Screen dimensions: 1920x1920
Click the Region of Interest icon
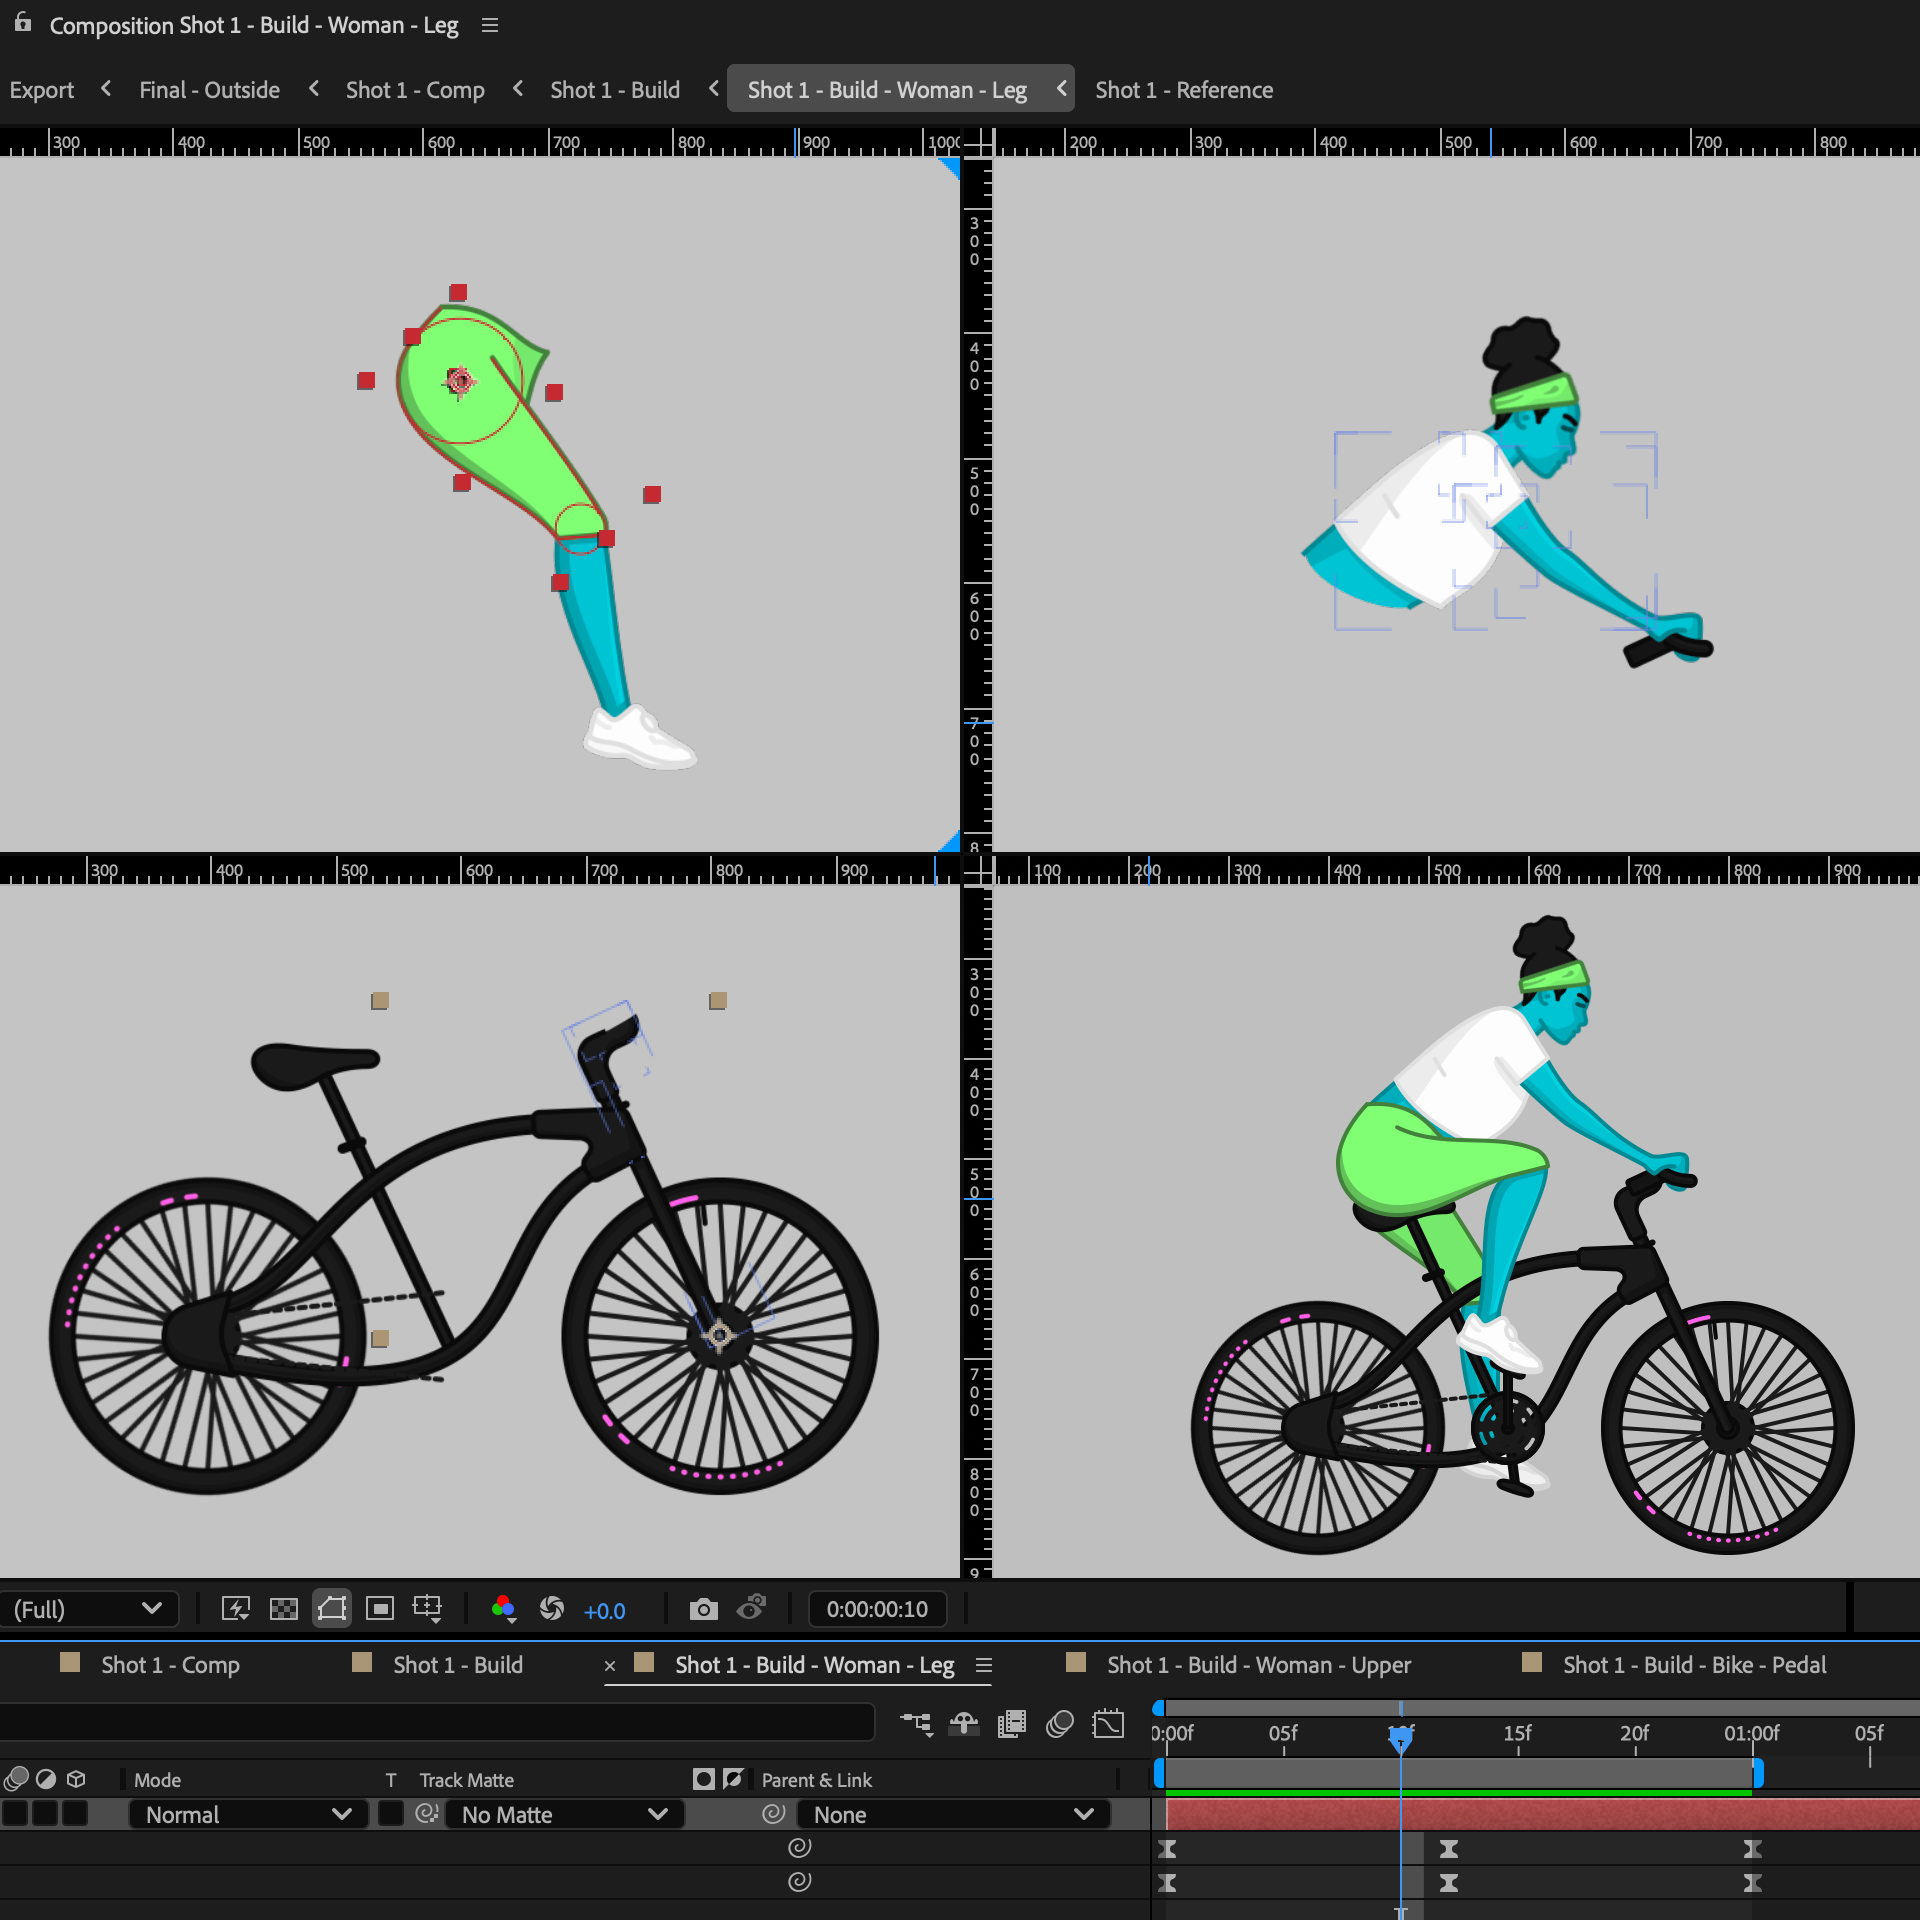[x=379, y=1608]
